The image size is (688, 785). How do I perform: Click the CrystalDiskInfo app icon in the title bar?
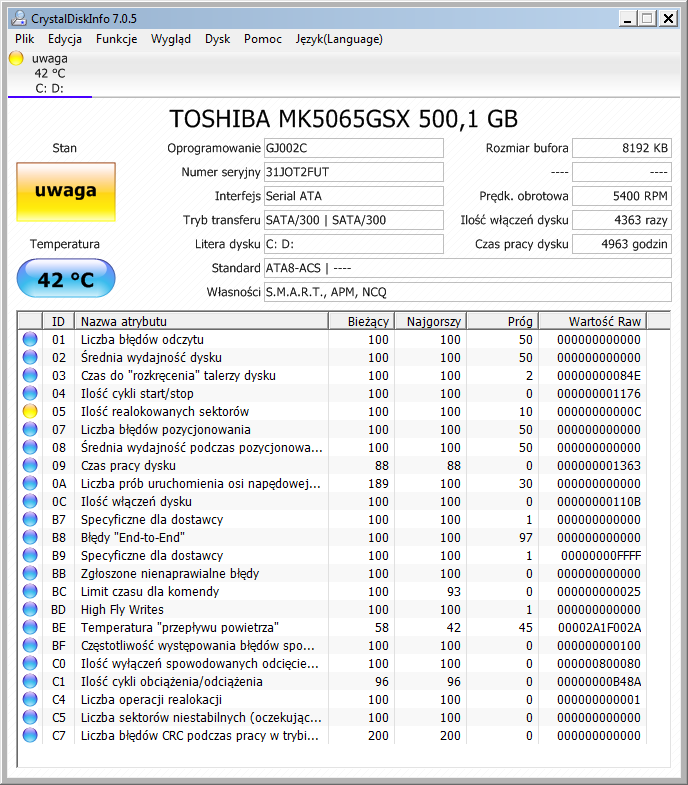click(x=19, y=19)
